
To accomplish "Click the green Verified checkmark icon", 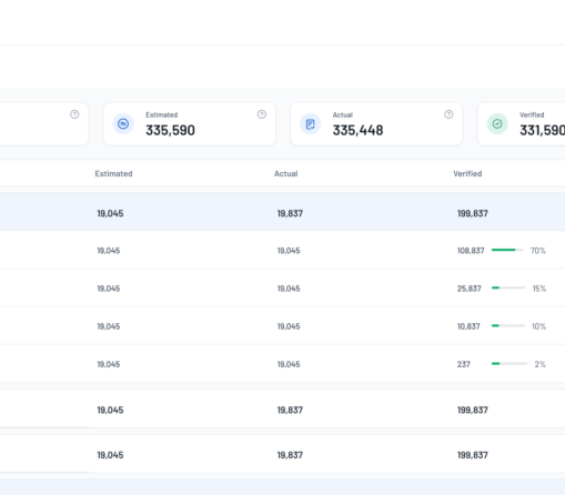I will [497, 124].
